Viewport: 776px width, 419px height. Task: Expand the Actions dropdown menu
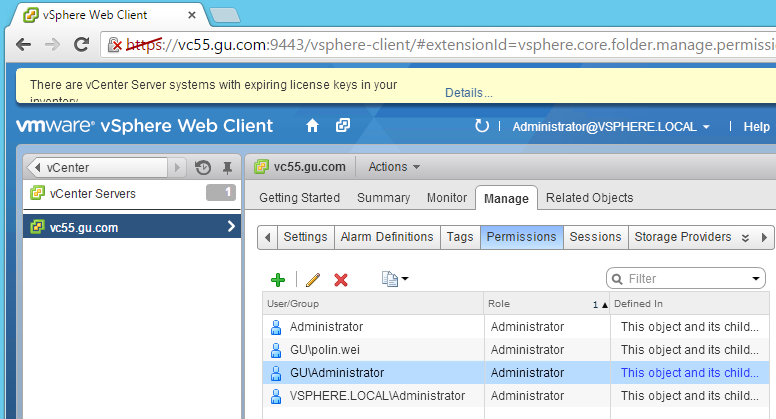pyautogui.click(x=394, y=166)
